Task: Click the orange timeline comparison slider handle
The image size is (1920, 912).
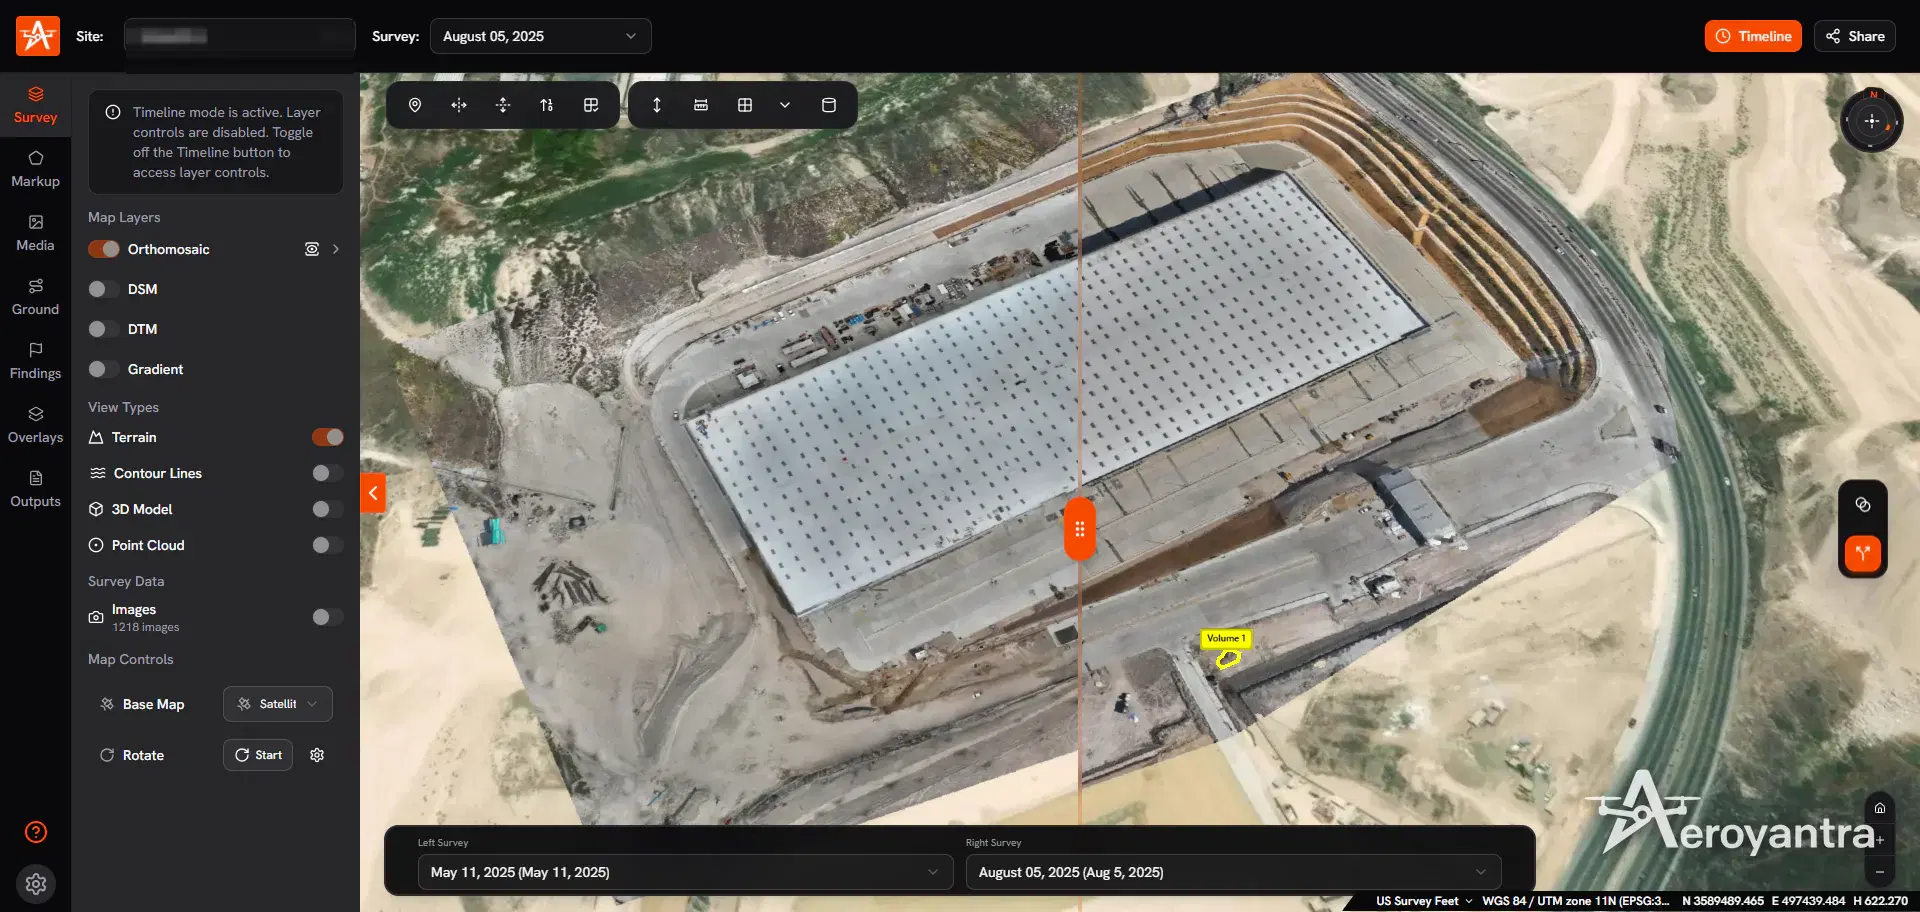Action: click(x=1080, y=529)
